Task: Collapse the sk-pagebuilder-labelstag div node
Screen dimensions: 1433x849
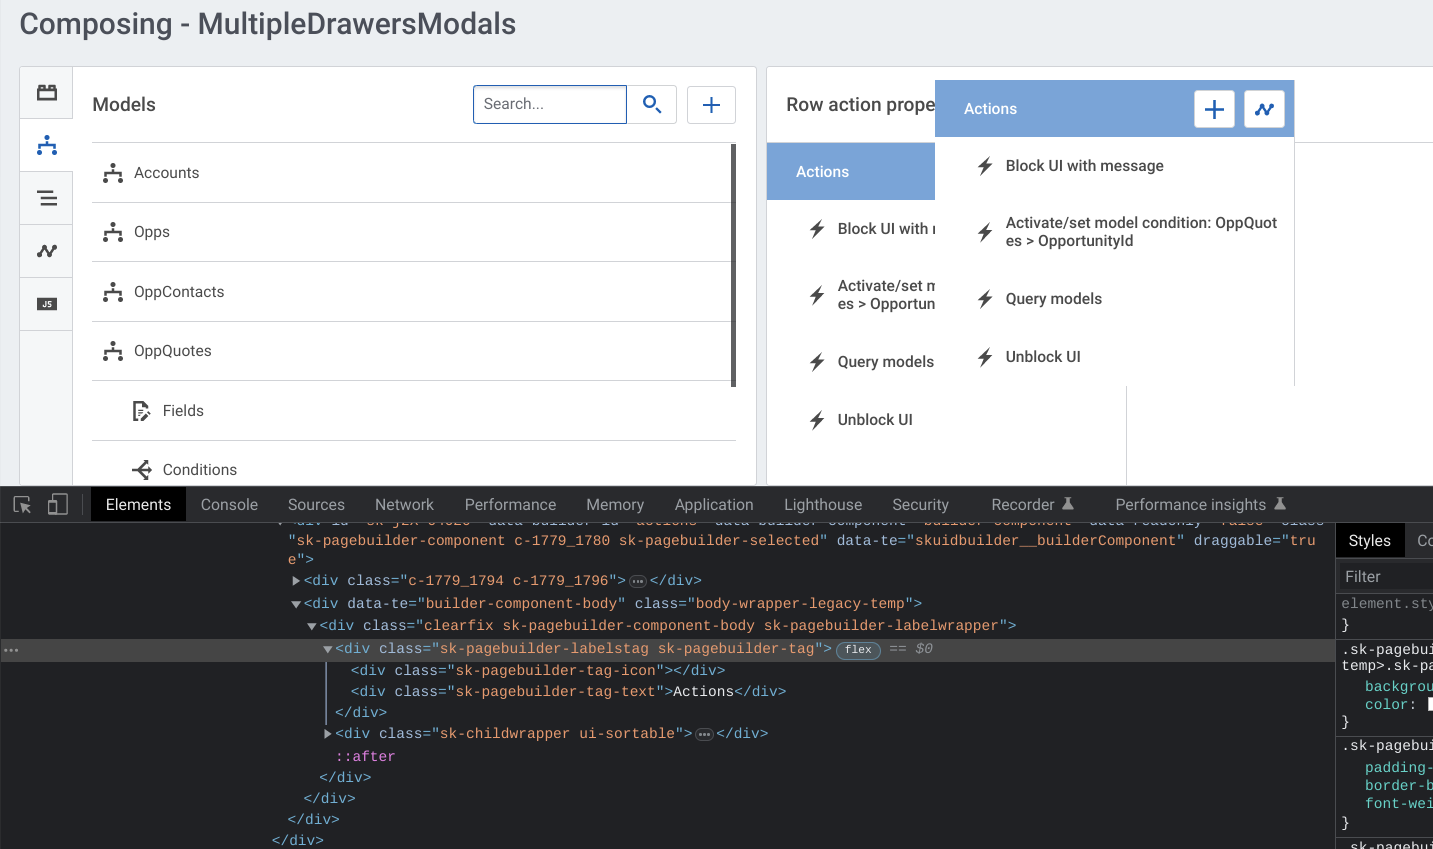Action: (x=327, y=649)
